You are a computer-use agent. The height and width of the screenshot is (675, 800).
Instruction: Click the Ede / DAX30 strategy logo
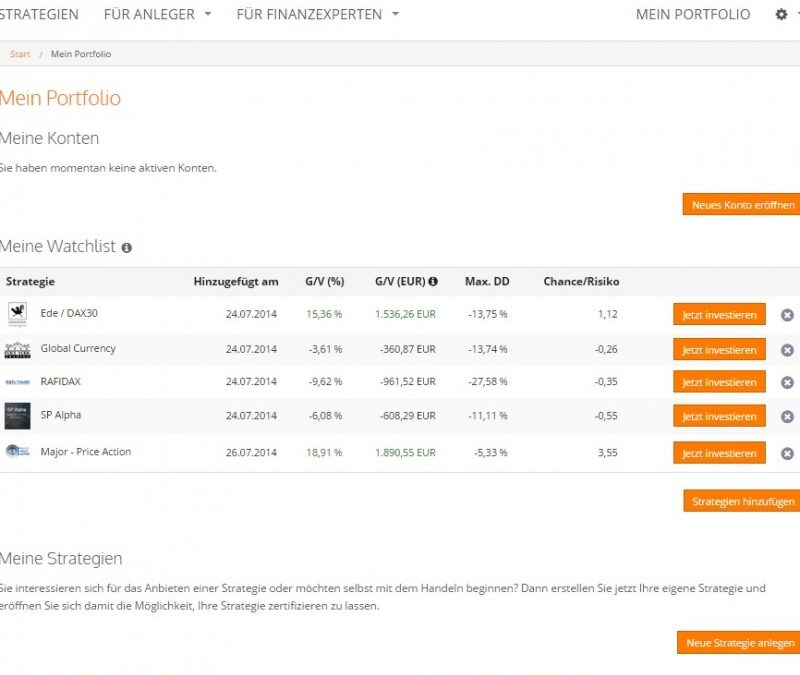[17, 314]
